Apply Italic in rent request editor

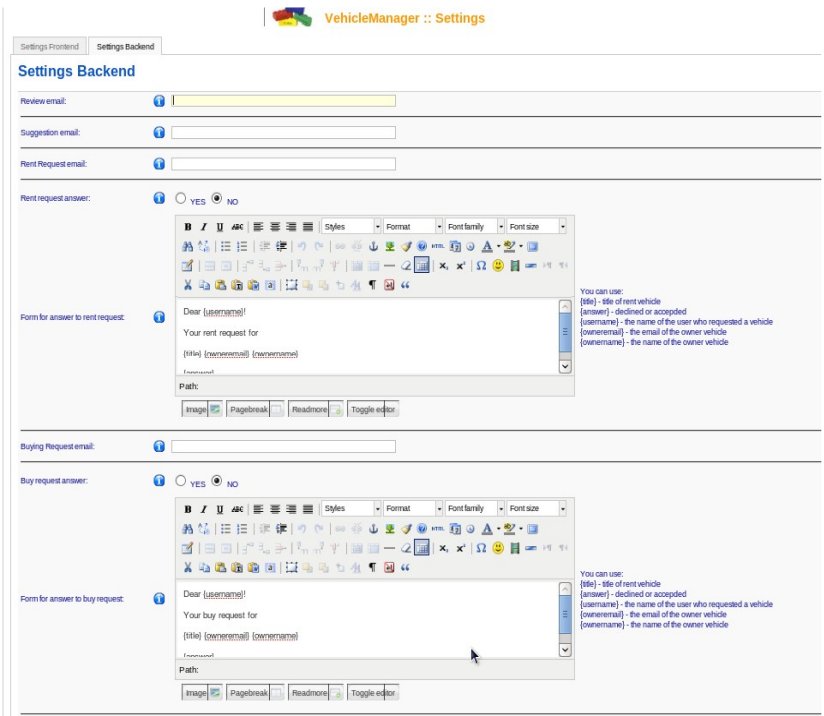(204, 227)
